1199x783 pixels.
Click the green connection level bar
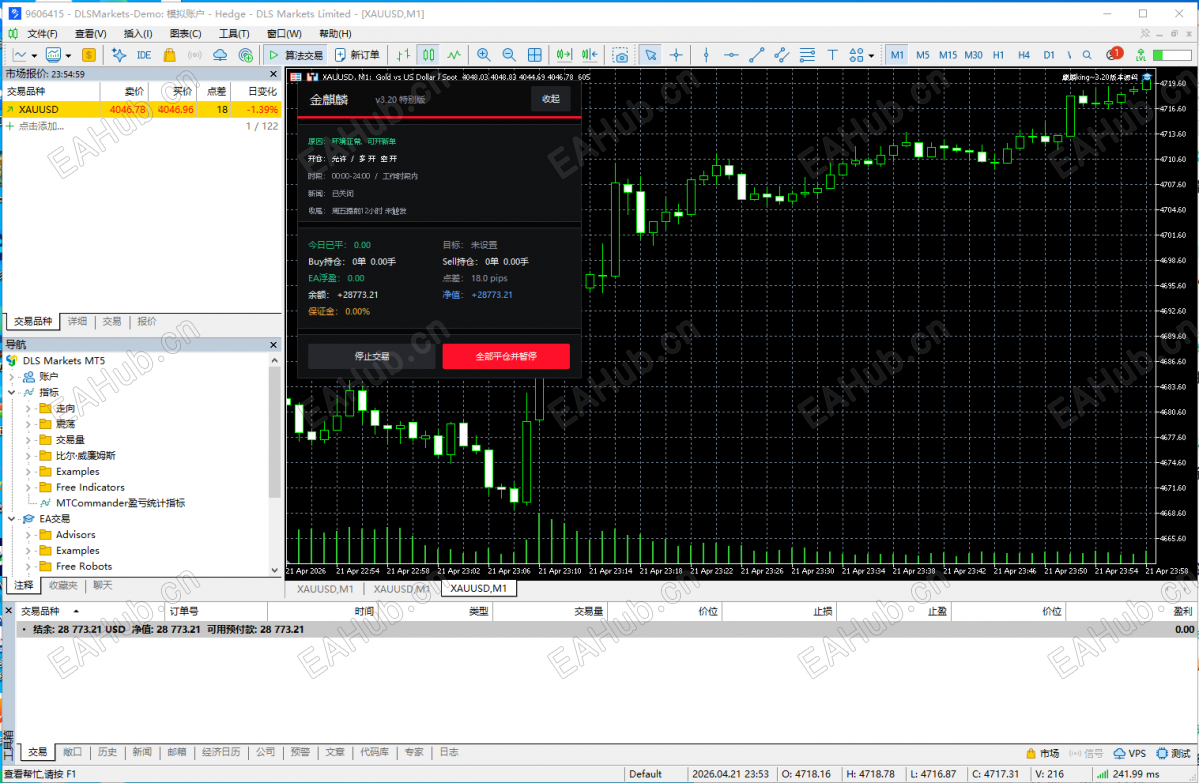pos(1171,55)
